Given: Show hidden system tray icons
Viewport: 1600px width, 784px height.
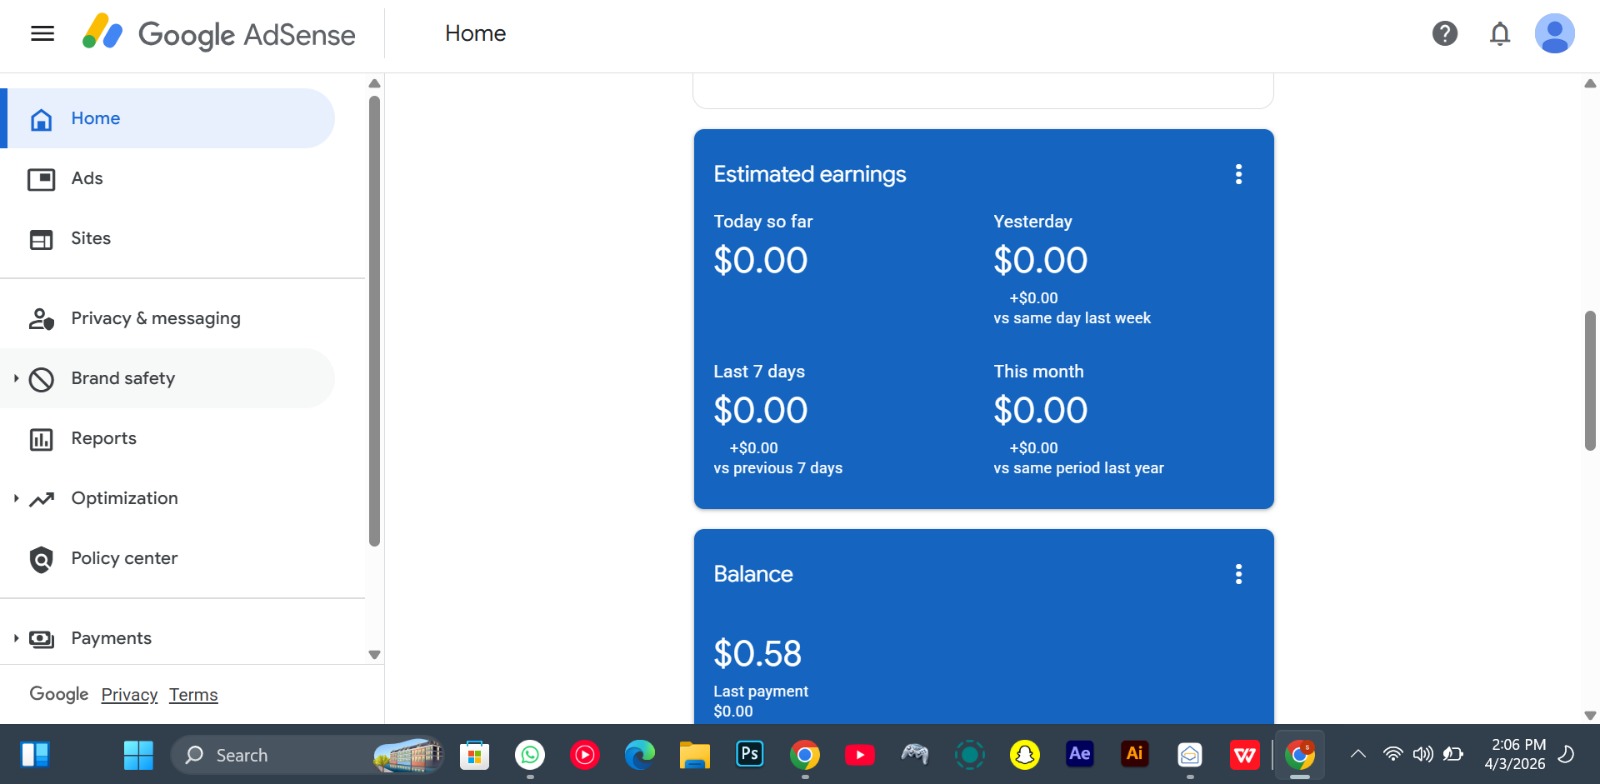Looking at the screenshot, I should coord(1358,754).
